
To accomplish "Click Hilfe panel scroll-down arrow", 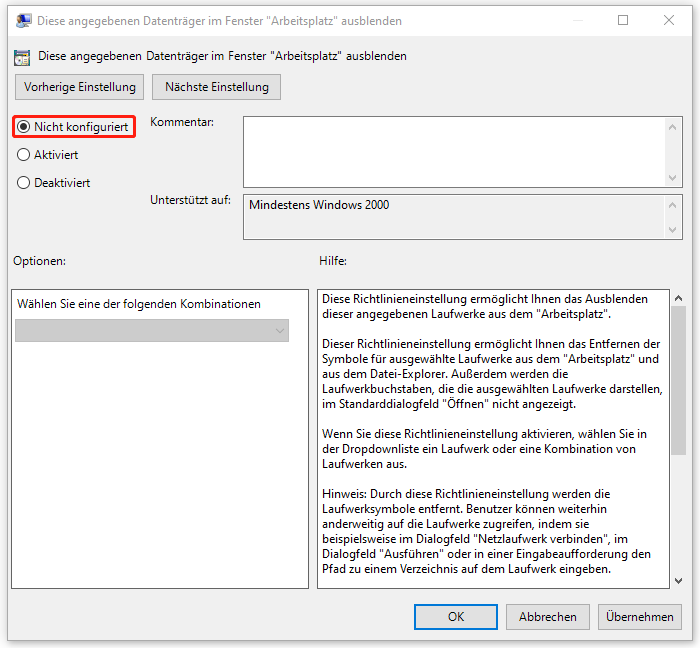I will 679,580.
